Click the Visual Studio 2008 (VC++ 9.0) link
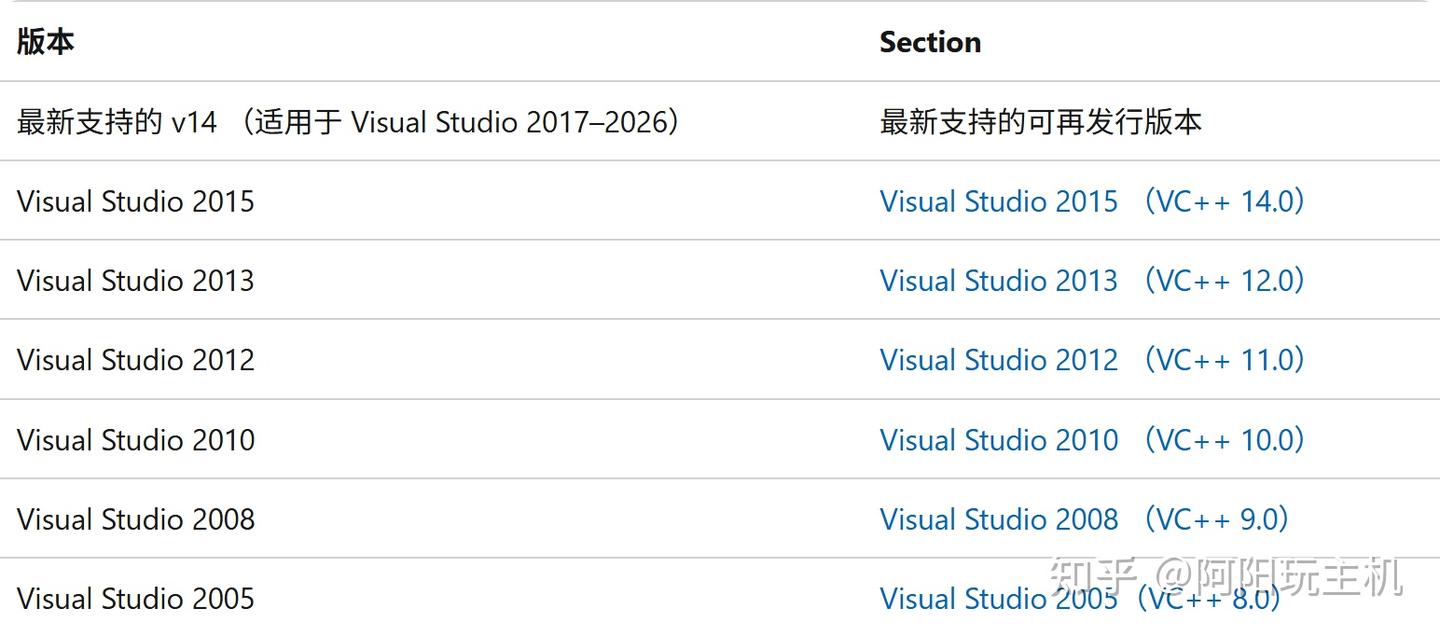Image resolution: width=1440 pixels, height=636 pixels. point(1085,519)
